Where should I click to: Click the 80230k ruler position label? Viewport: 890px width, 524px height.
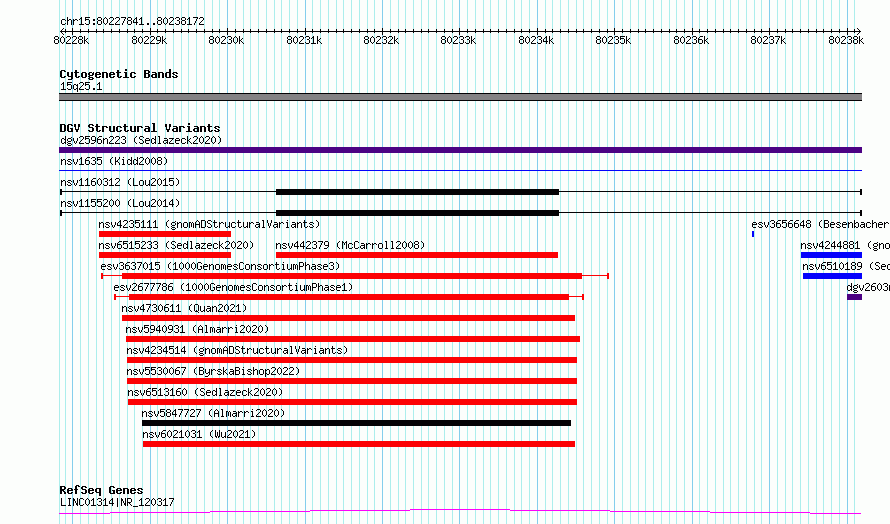pyautogui.click(x=226, y=40)
